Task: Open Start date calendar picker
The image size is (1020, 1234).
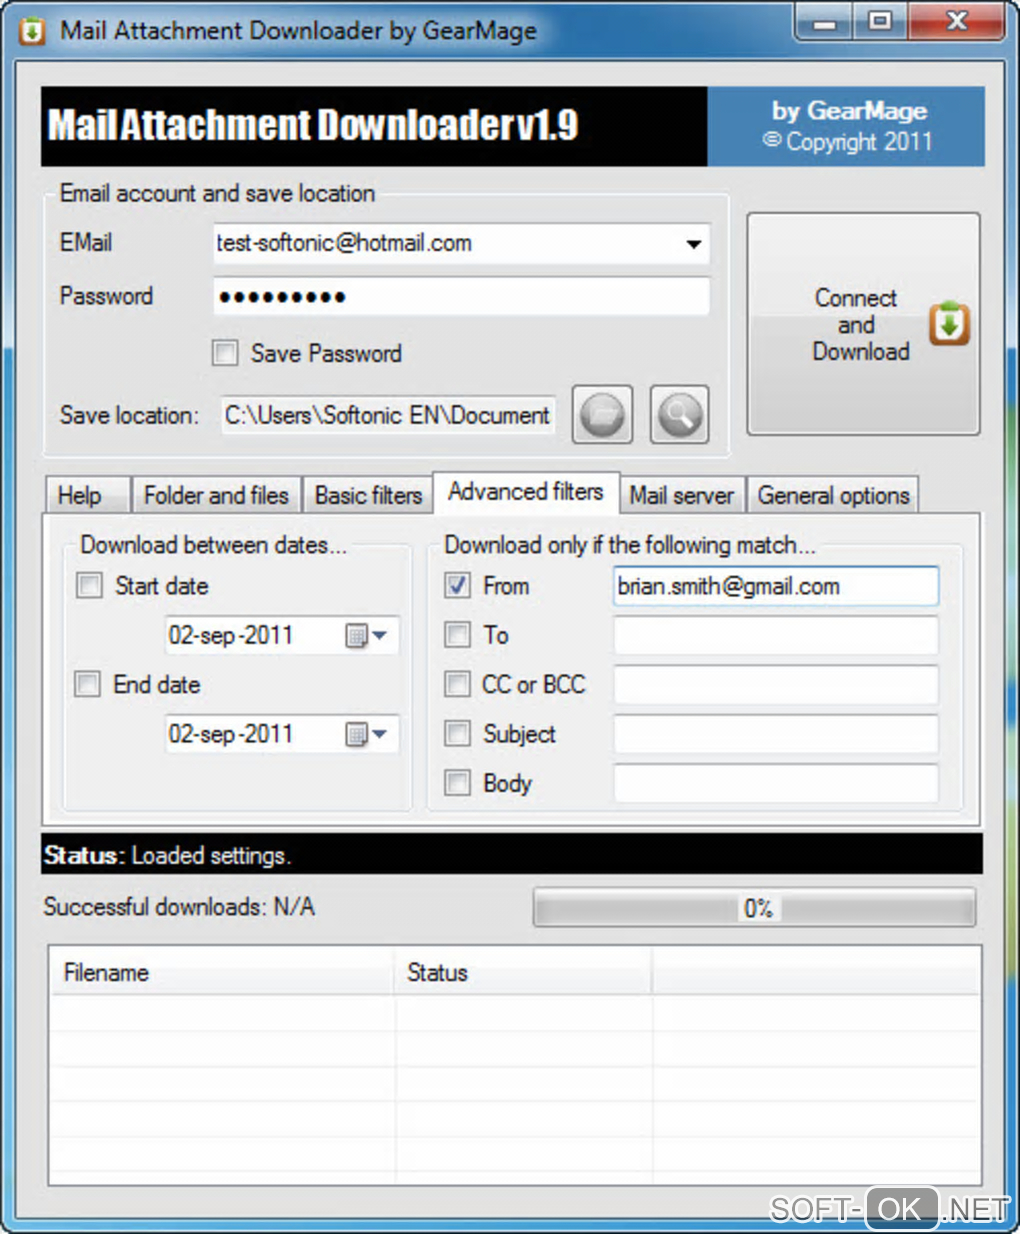Action: click(366, 635)
